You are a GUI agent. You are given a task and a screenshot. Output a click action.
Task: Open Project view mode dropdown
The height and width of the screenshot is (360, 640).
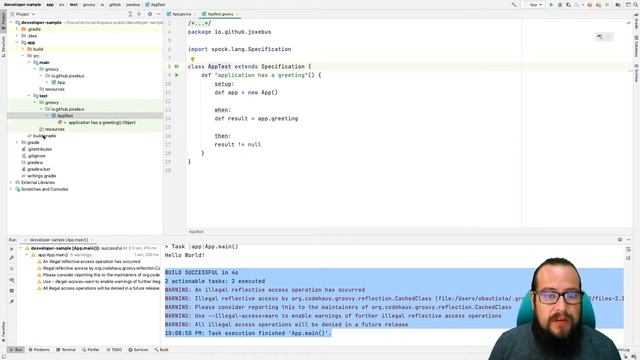23,14
